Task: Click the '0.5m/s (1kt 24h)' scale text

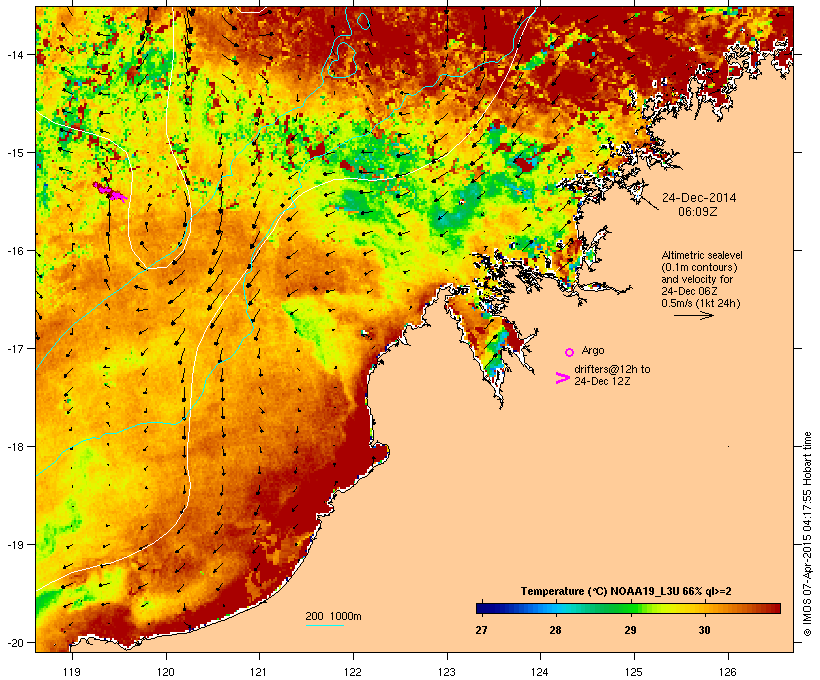Action: click(x=701, y=303)
